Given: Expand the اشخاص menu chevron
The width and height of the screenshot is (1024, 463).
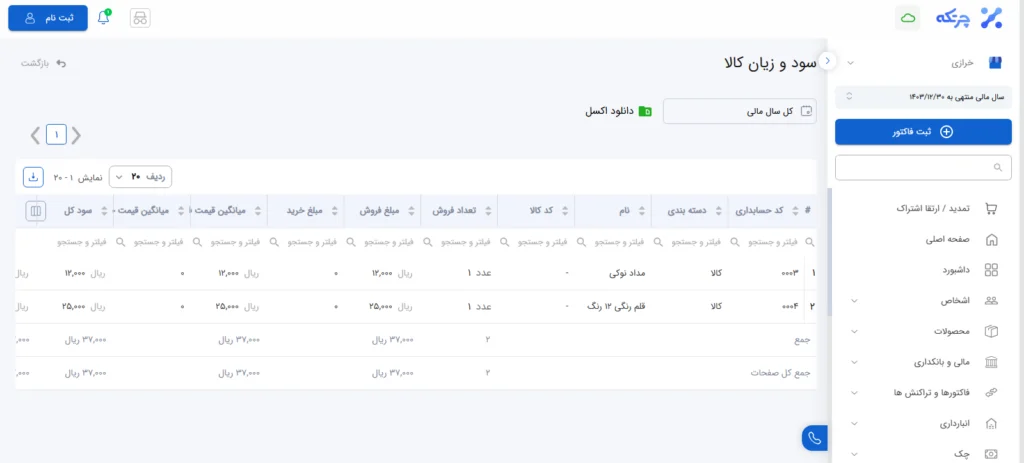Looking at the screenshot, I should pos(854,301).
